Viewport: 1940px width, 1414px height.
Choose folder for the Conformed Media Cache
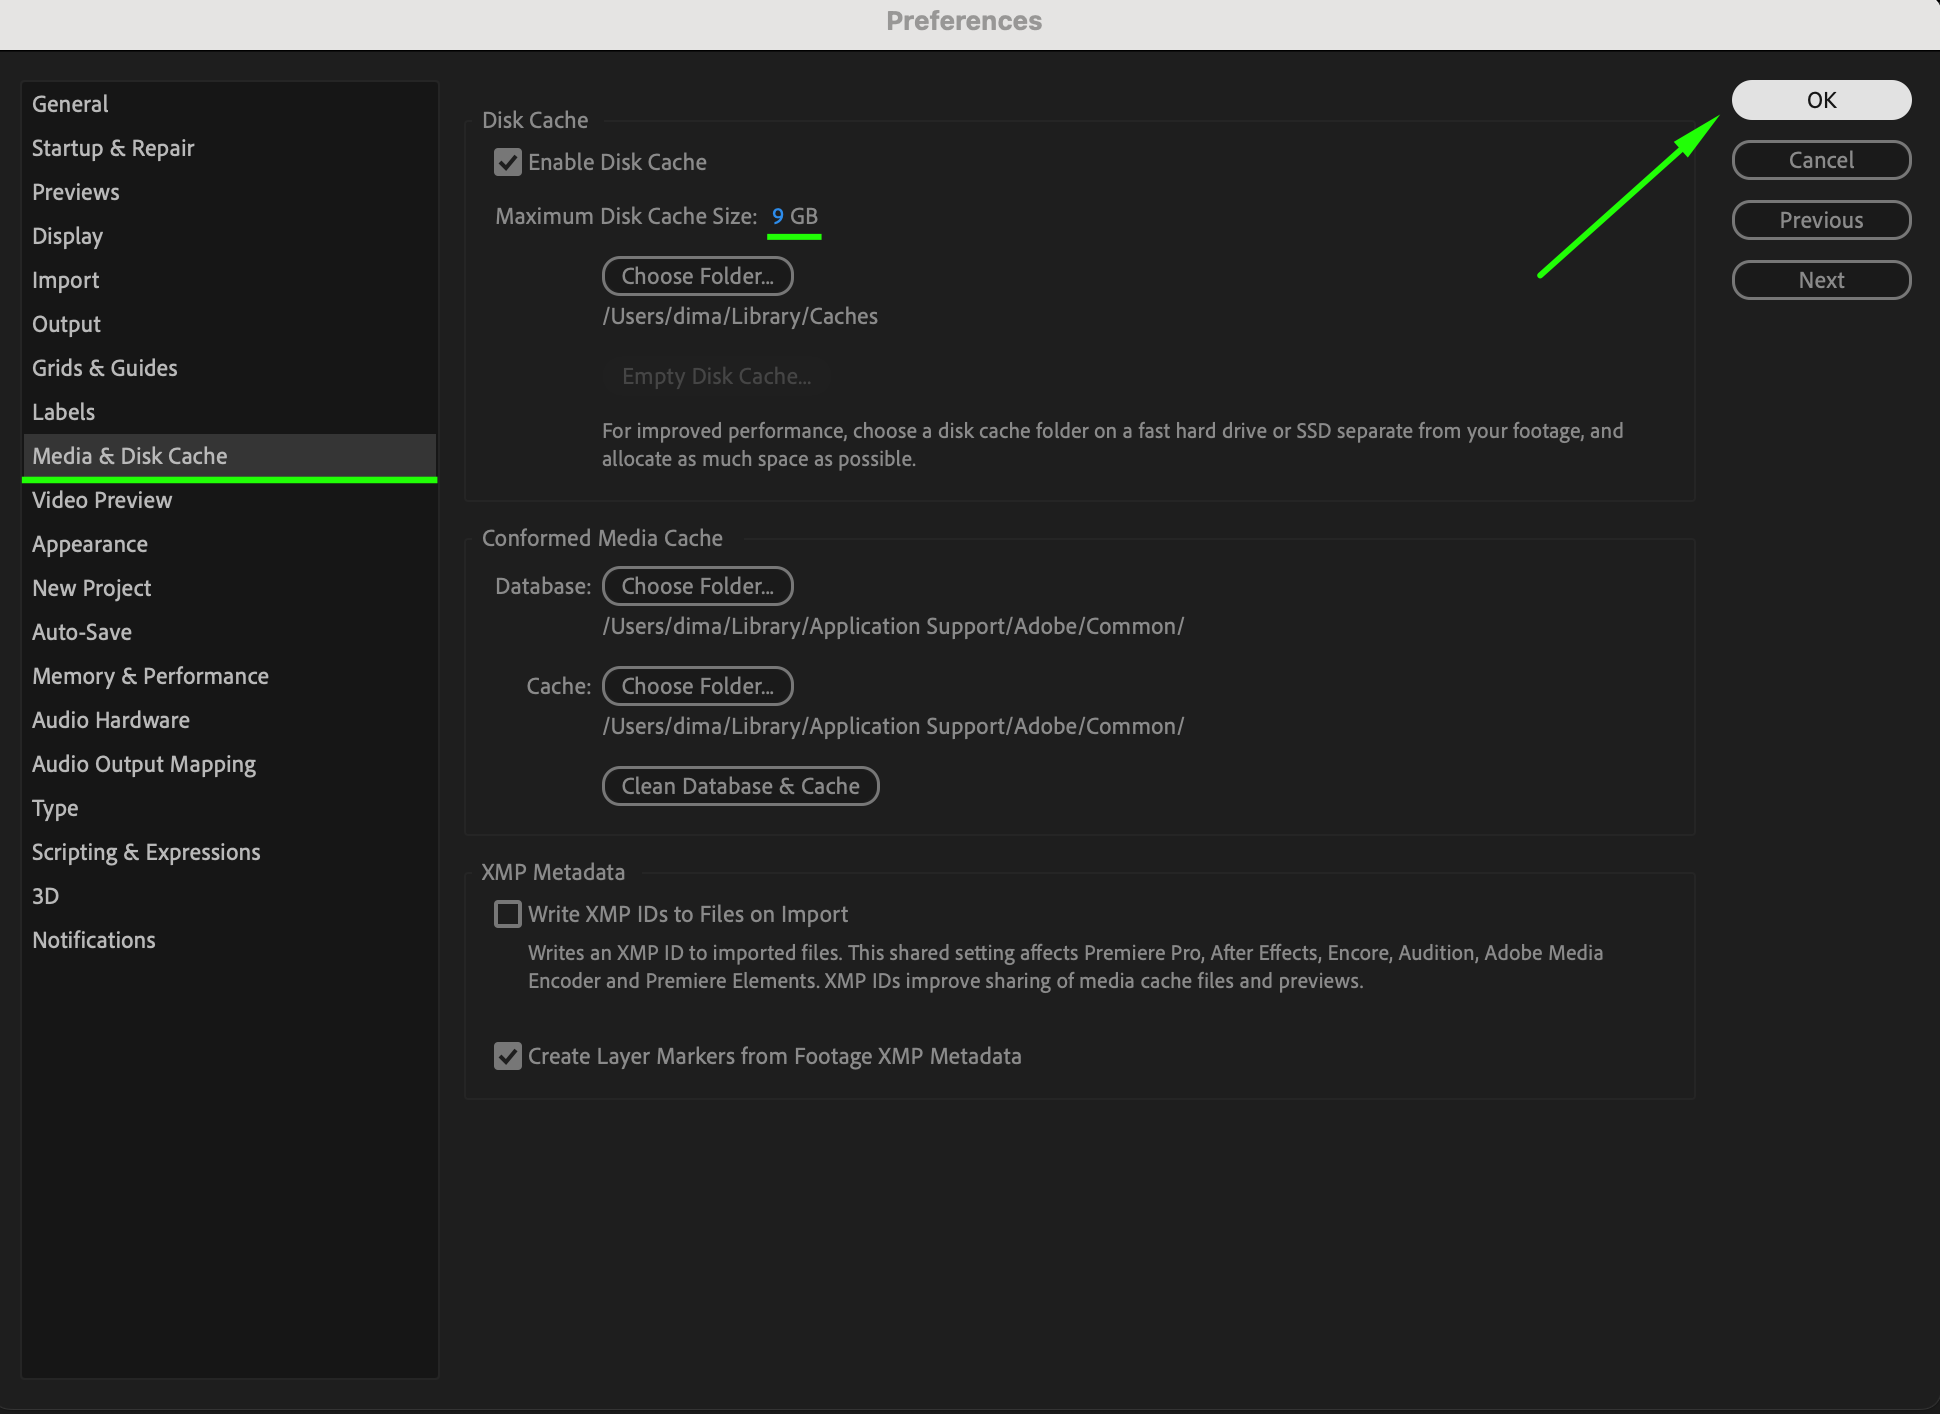pyautogui.click(x=697, y=686)
